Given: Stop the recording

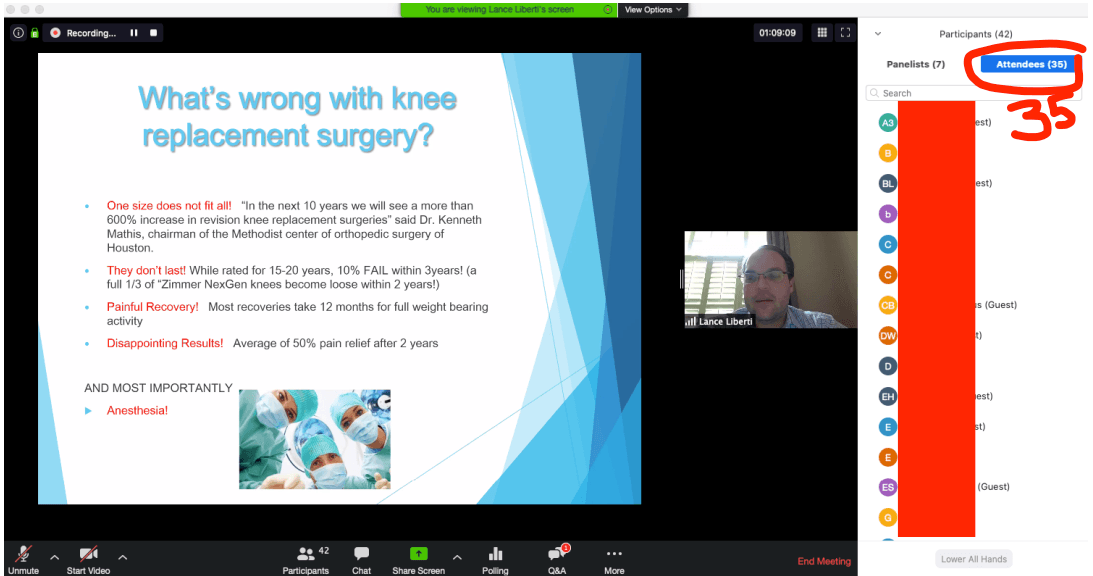Looking at the screenshot, I should pos(153,33).
